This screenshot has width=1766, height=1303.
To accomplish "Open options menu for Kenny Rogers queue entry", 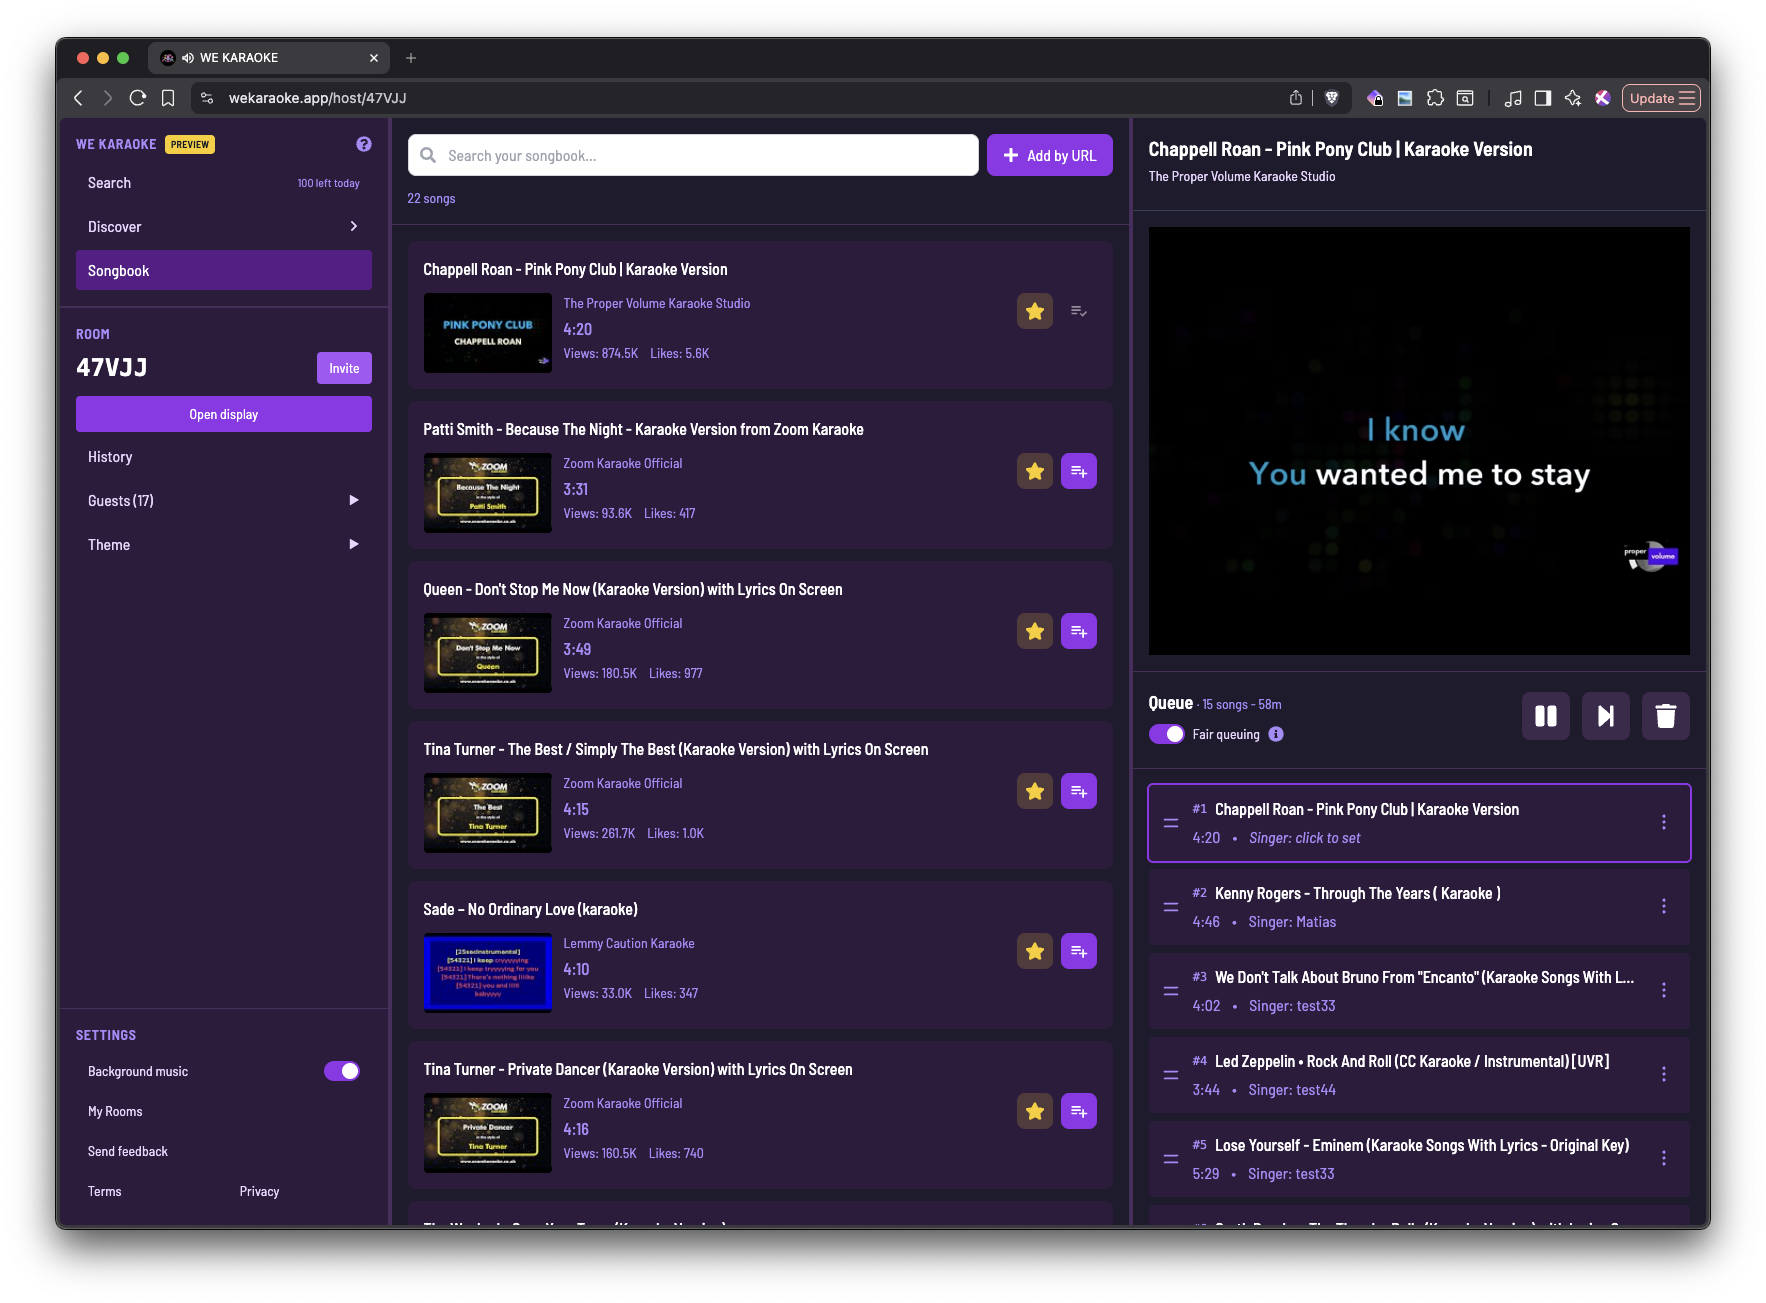I will click(1664, 906).
